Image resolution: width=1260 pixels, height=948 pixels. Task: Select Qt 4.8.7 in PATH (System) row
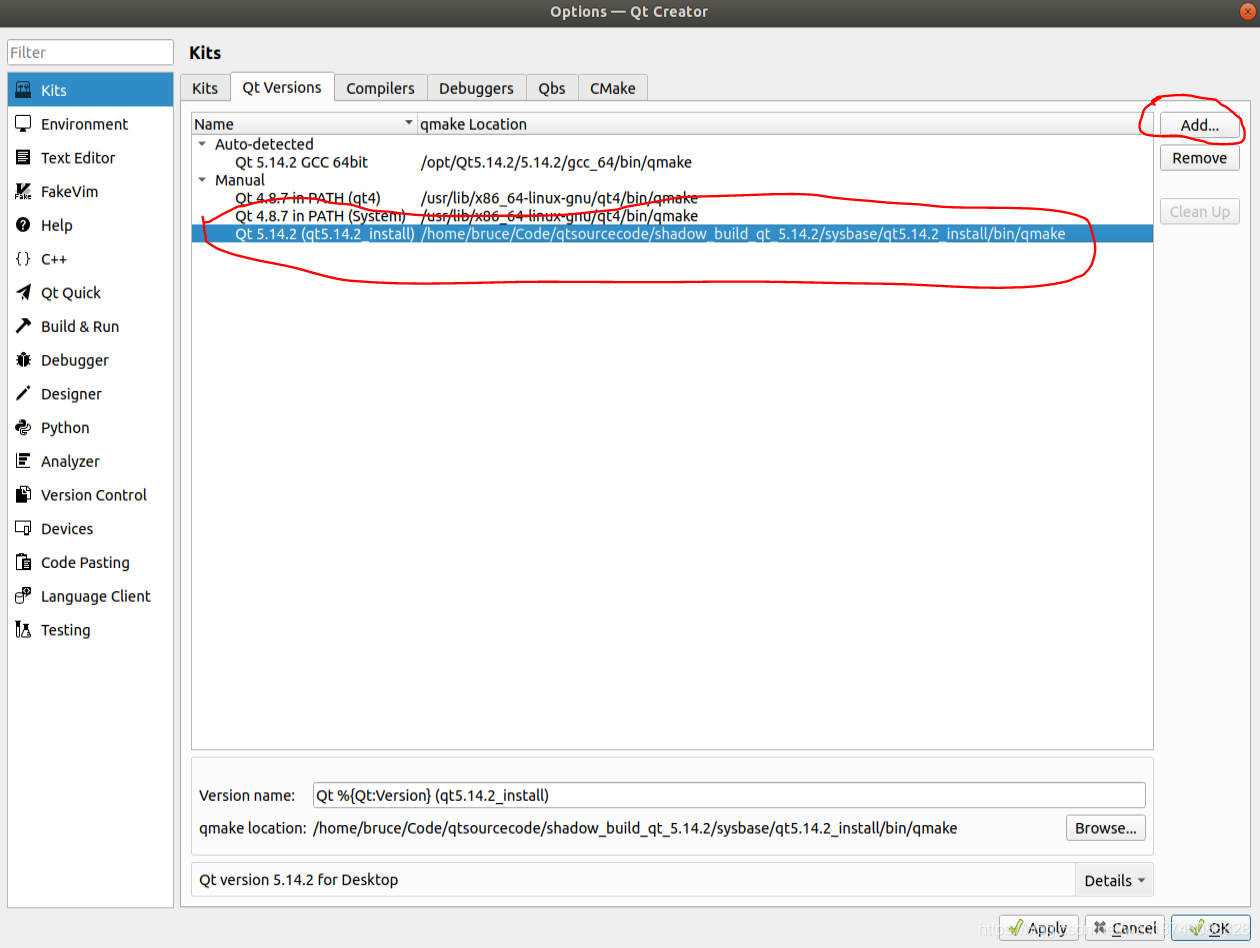672,216
